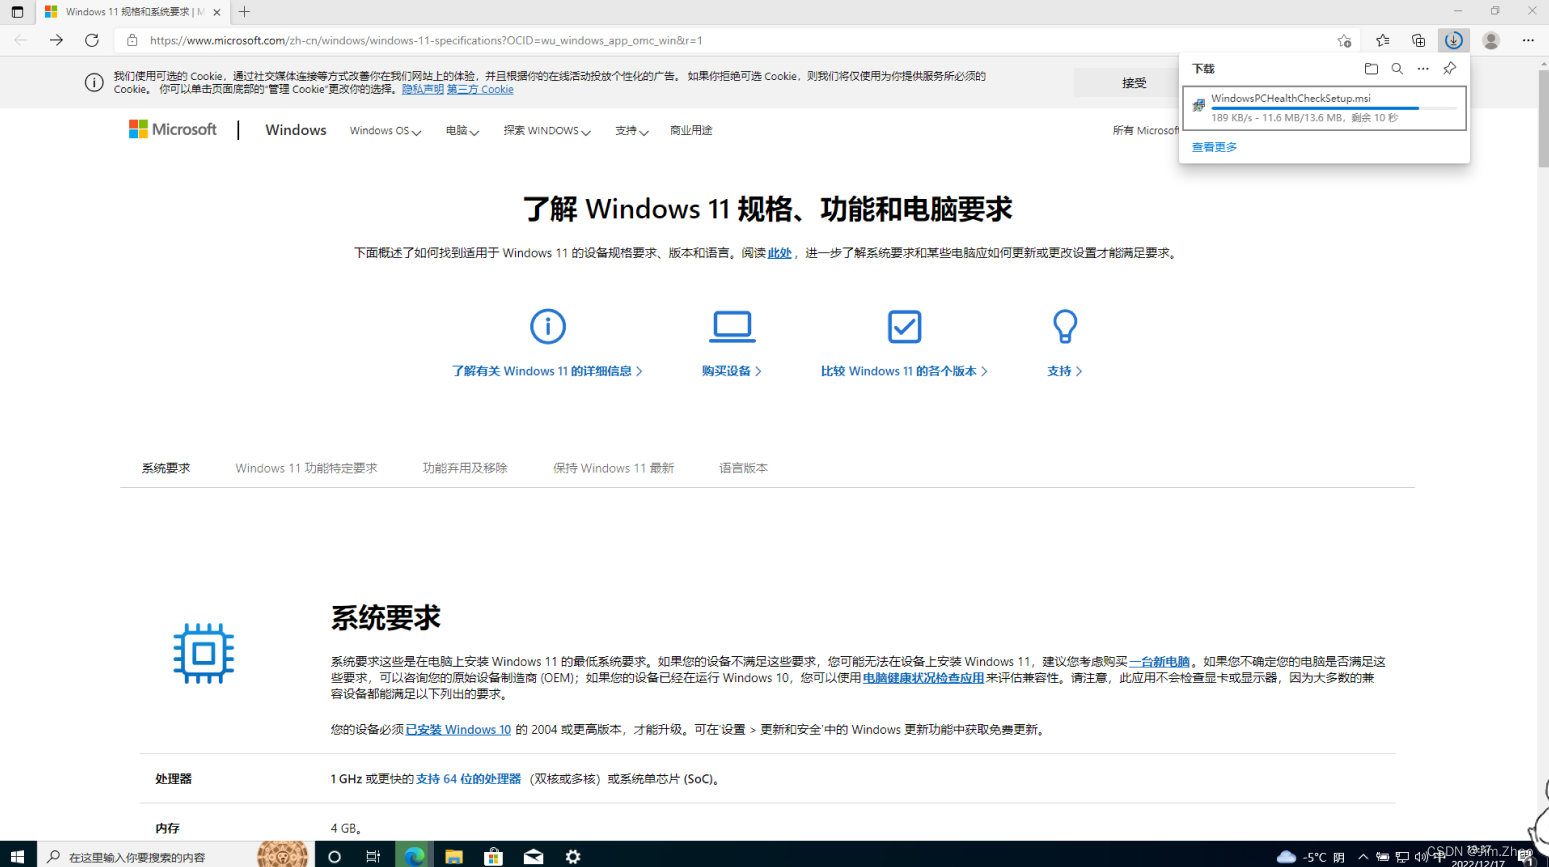
Task: Click the Microsoft logo
Action: [173, 130]
